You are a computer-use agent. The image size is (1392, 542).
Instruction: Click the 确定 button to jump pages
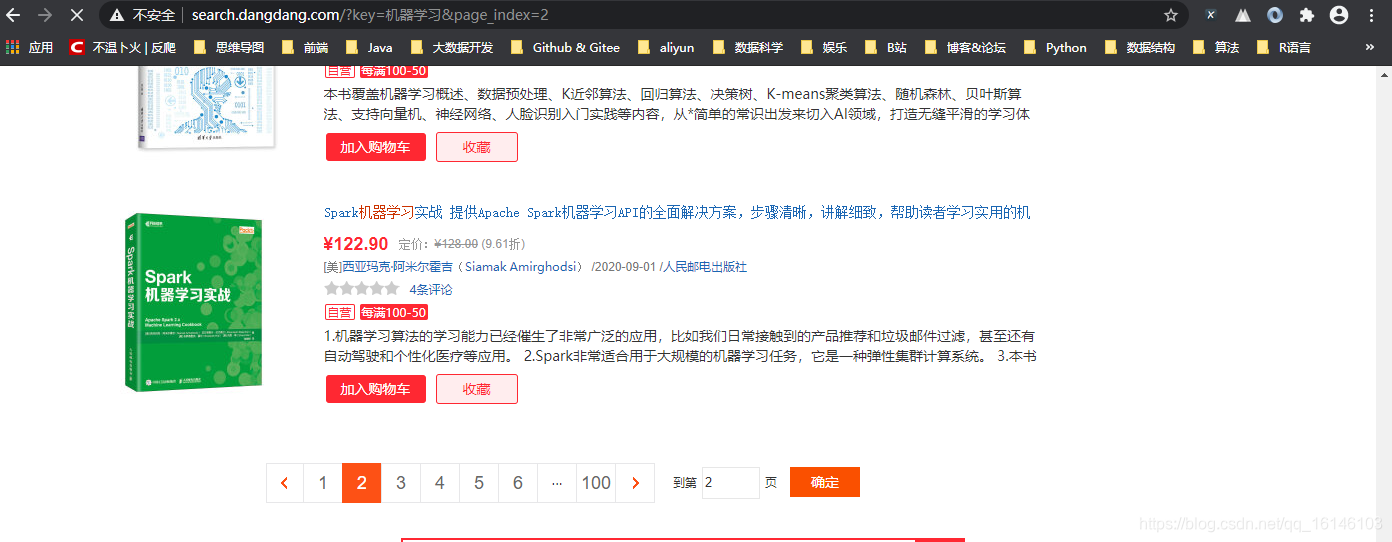[x=825, y=482]
